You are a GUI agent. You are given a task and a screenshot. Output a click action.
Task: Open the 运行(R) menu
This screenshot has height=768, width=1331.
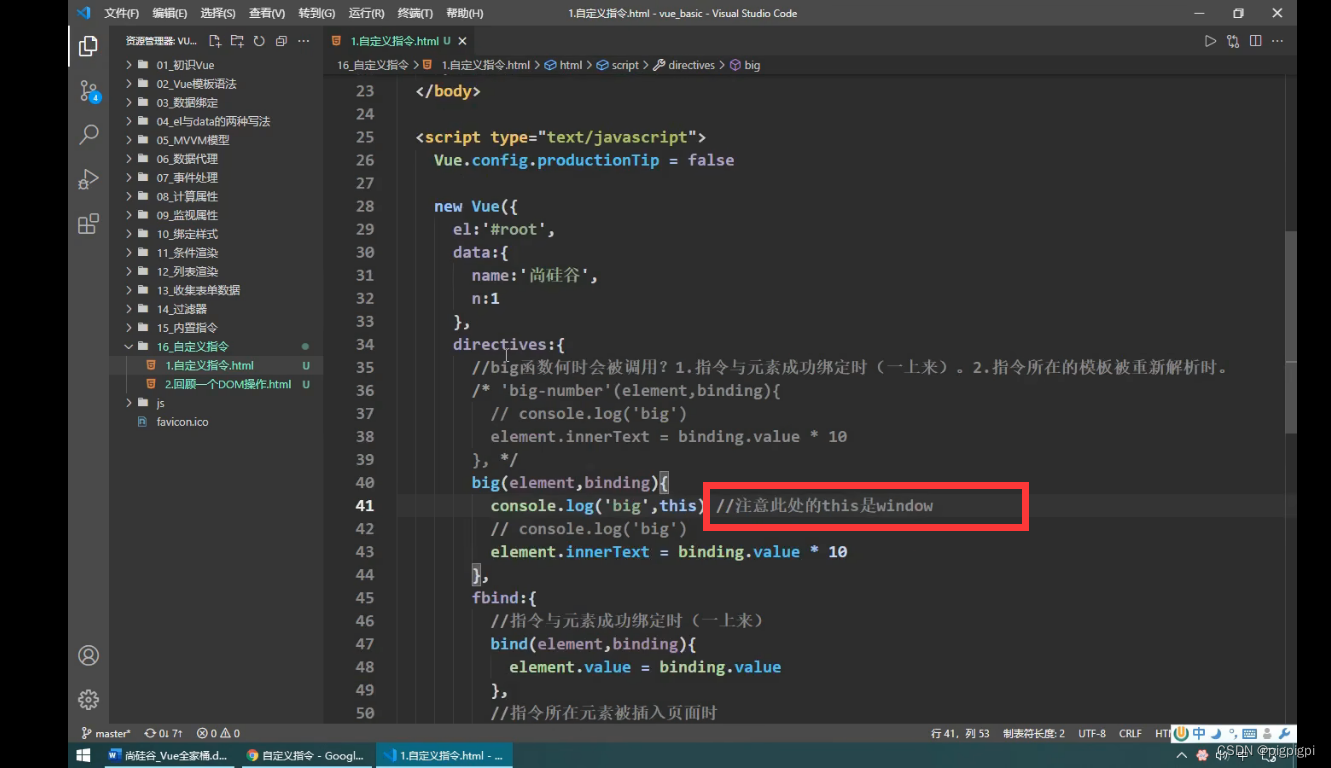[x=366, y=13]
